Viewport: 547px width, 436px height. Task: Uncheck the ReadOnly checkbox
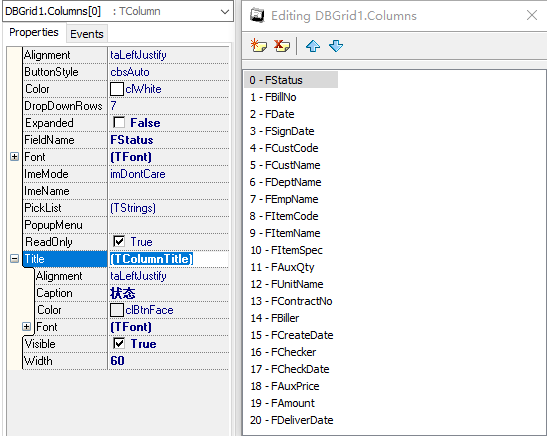(x=119, y=241)
